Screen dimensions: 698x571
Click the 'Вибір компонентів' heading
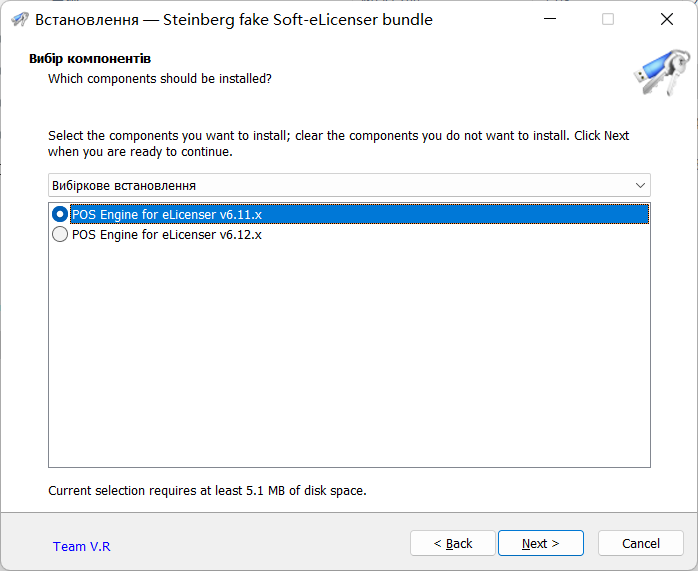coord(90,59)
